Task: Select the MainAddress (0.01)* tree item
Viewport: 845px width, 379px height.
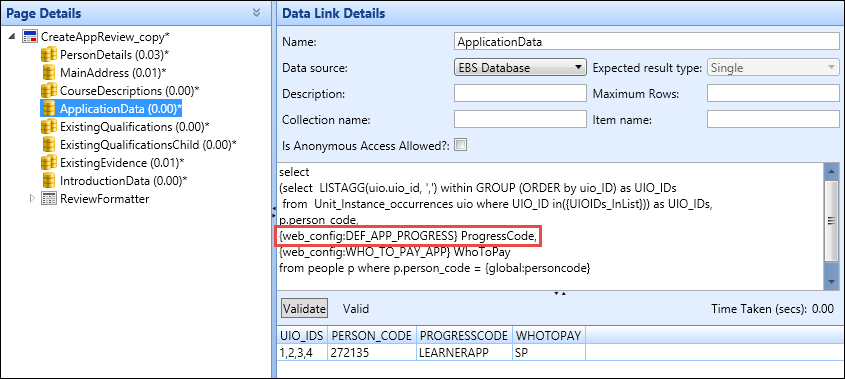Action: pyautogui.click(x=113, y=72)
